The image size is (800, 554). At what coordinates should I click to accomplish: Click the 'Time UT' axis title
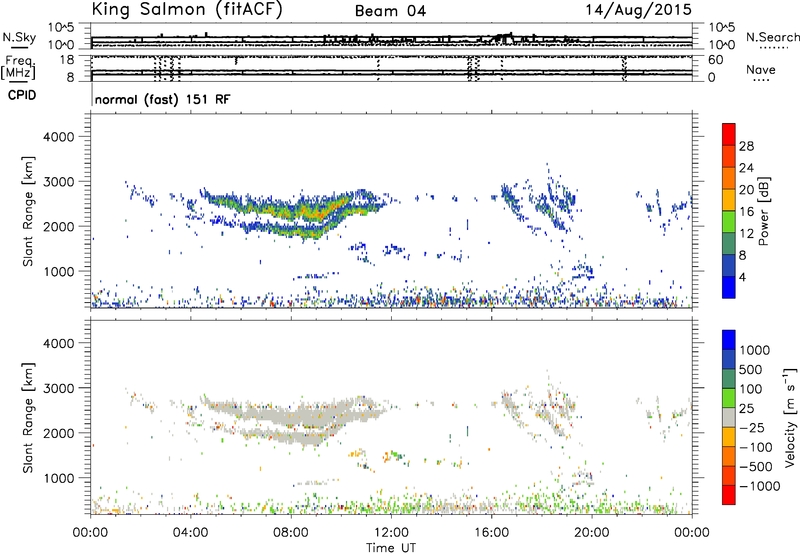point(391,548)
